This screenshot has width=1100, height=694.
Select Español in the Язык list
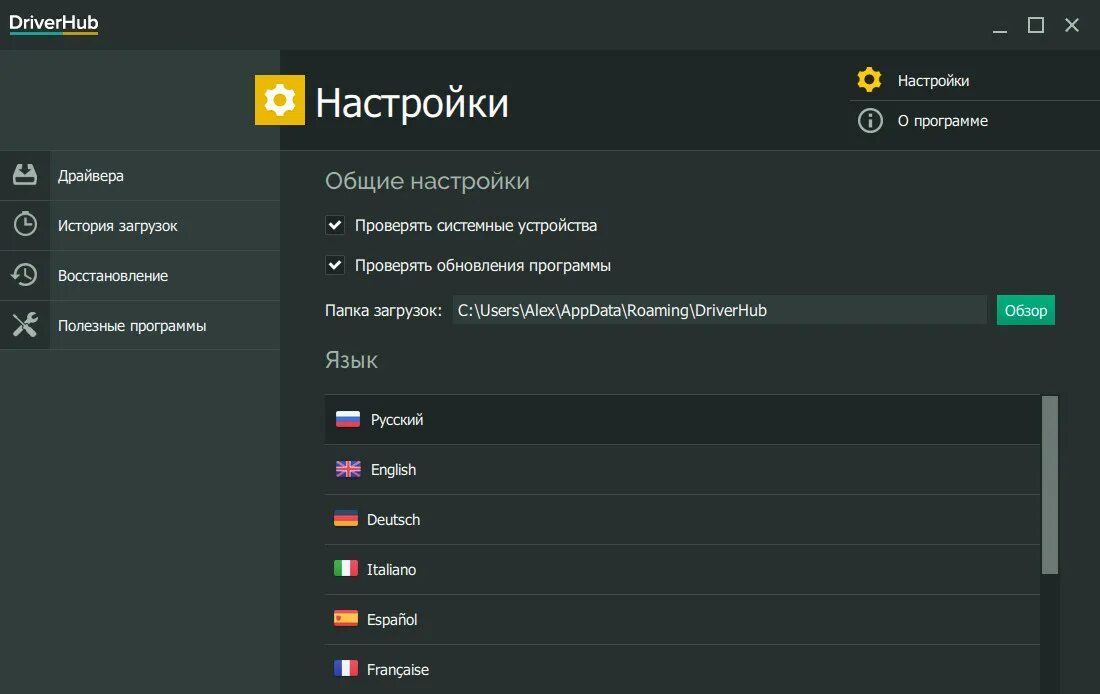tap(390, 619)
